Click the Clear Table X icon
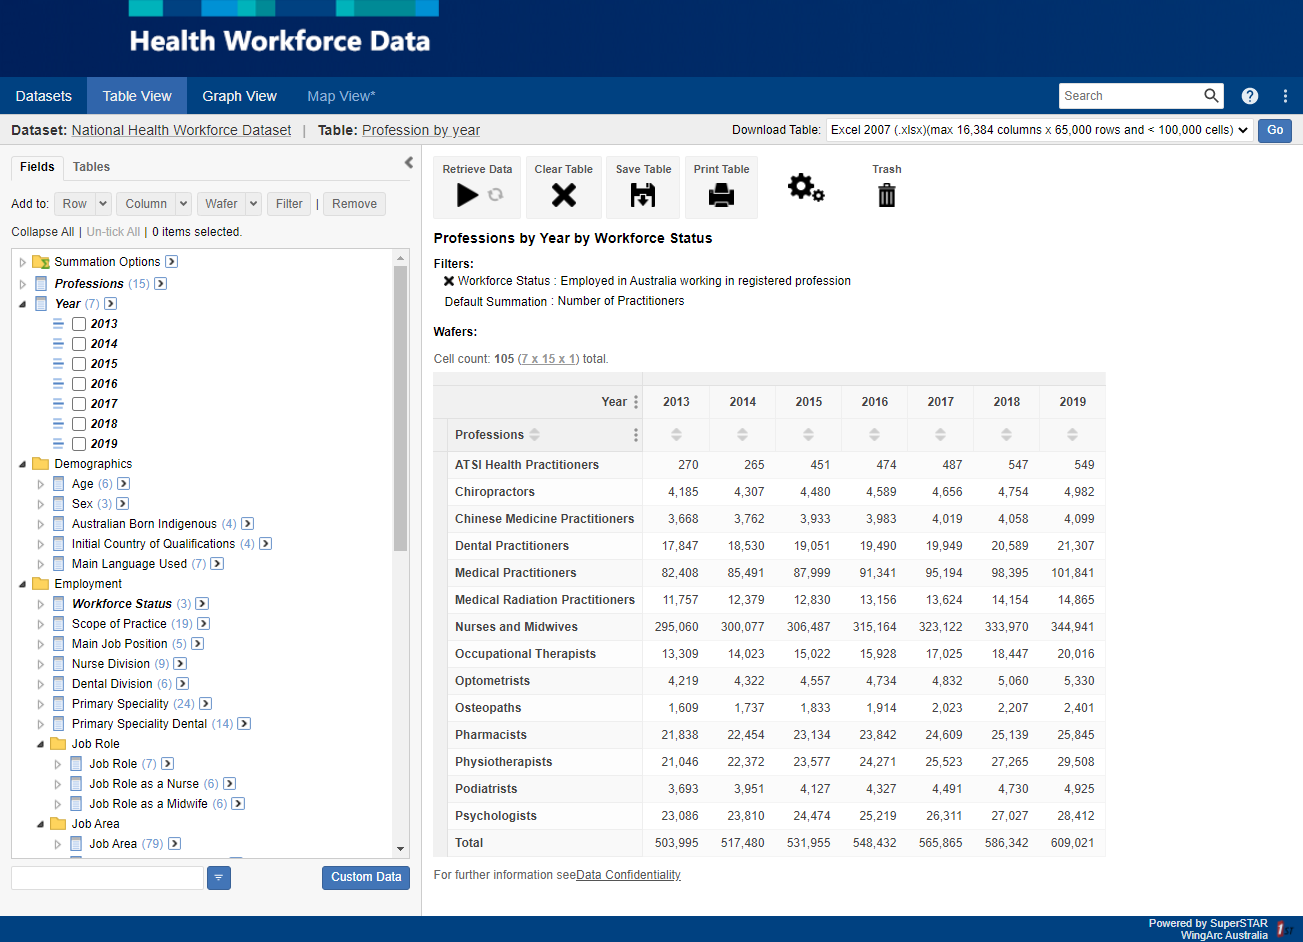 point(563,195)
